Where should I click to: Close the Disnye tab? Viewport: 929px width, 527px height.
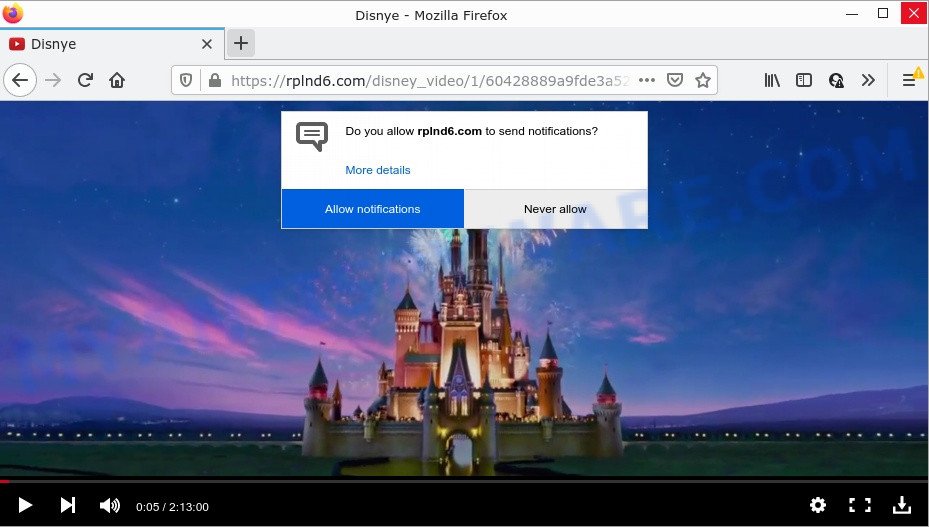point(207,44)
